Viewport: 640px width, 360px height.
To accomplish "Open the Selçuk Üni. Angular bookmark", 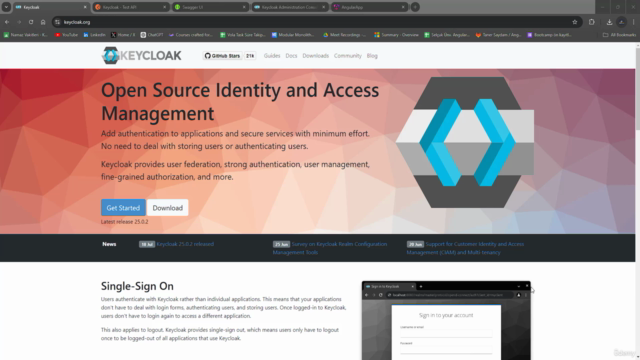I will click(x=447, y=35).
